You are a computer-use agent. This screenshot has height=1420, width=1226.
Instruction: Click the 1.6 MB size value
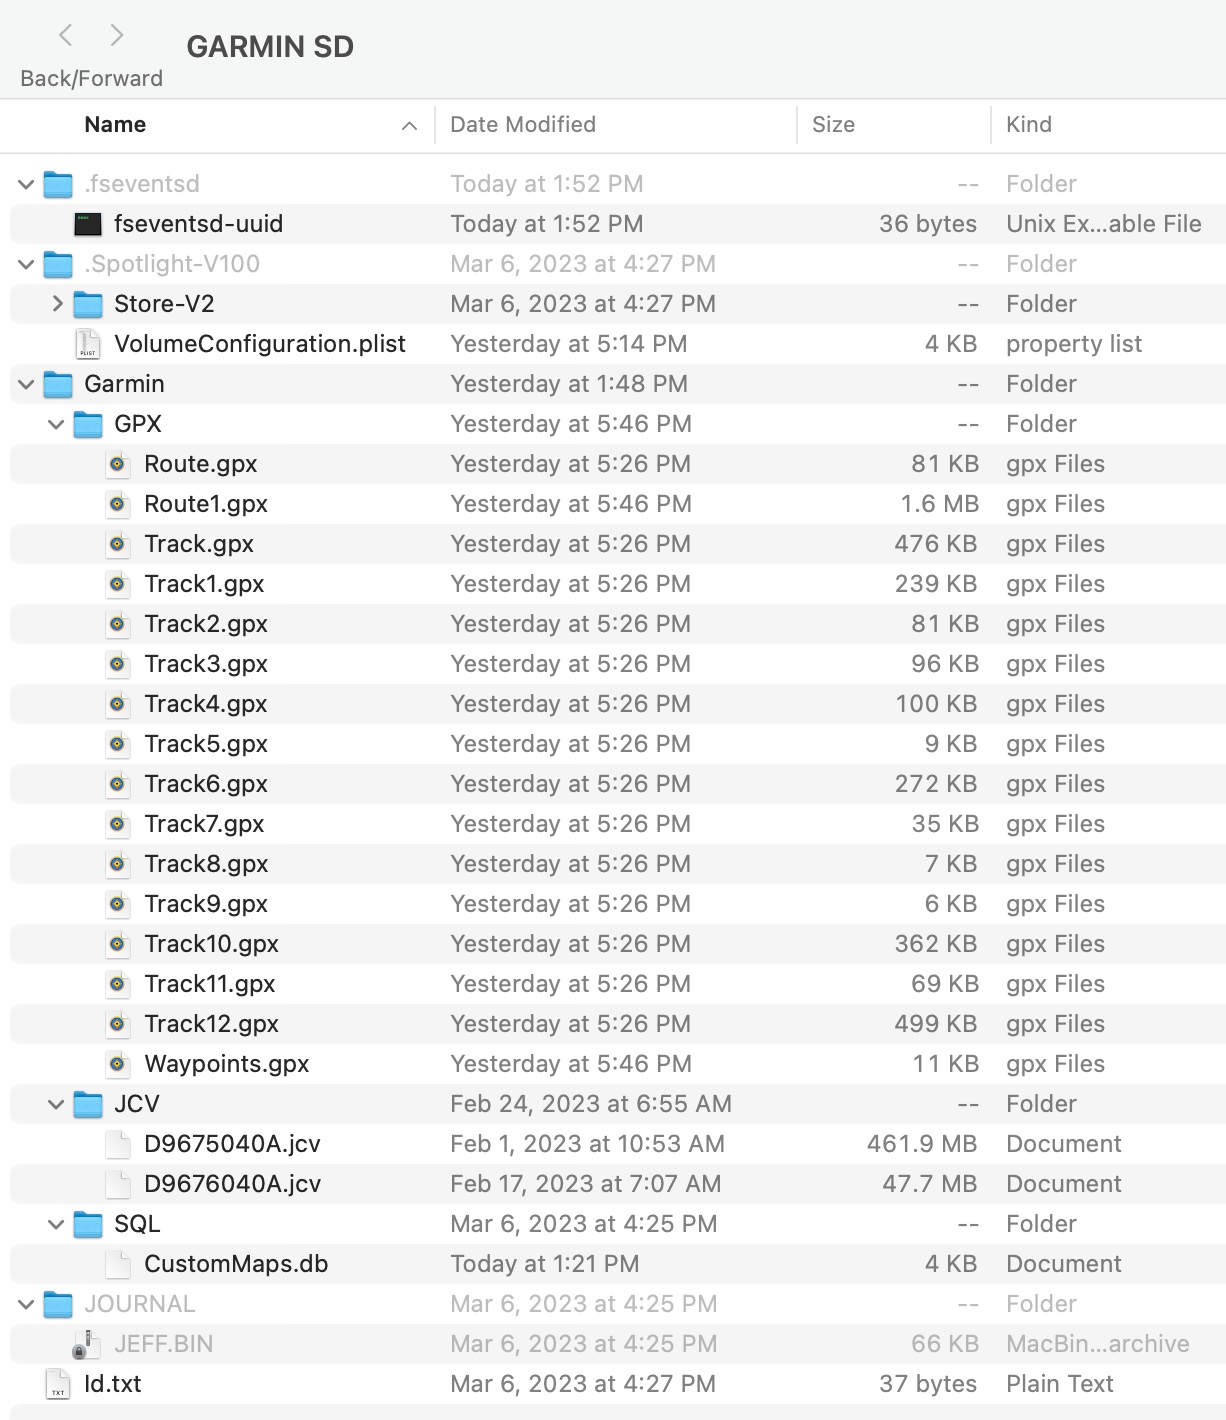940,504
